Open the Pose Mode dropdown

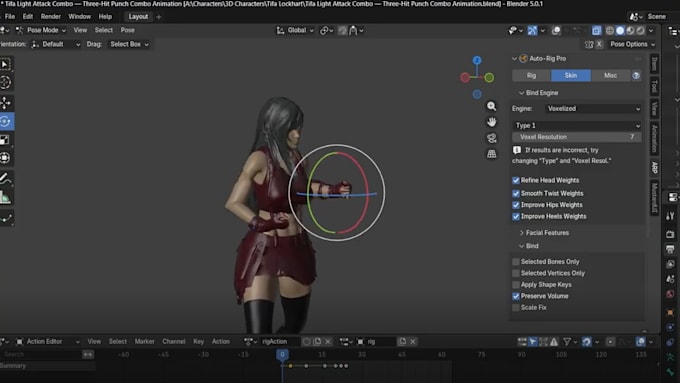[x=41, y=30]
